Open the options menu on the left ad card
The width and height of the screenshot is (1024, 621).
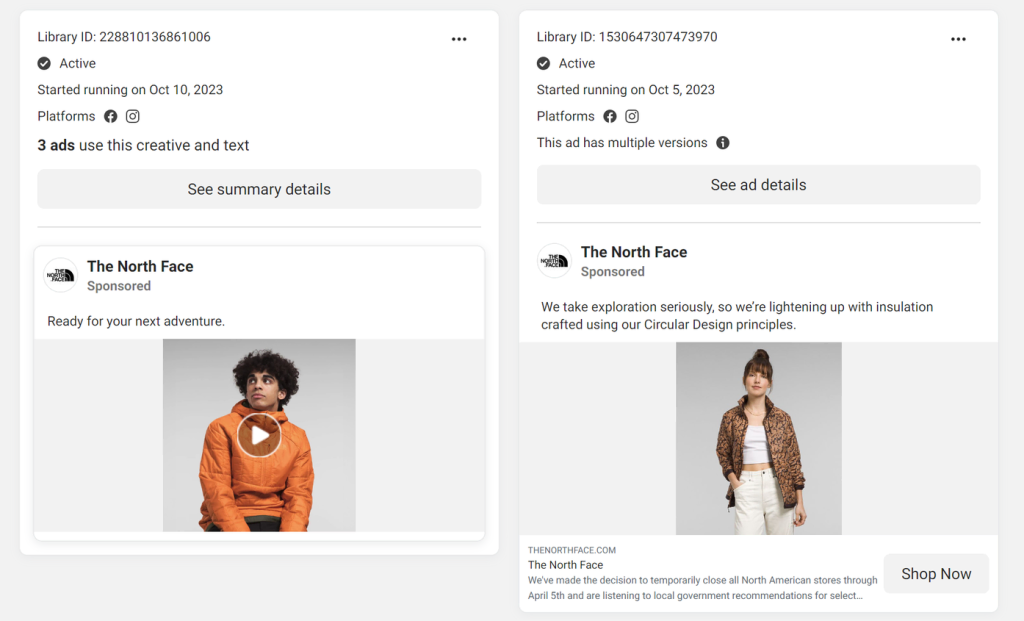pyautogui.click(x=459, y=38)
